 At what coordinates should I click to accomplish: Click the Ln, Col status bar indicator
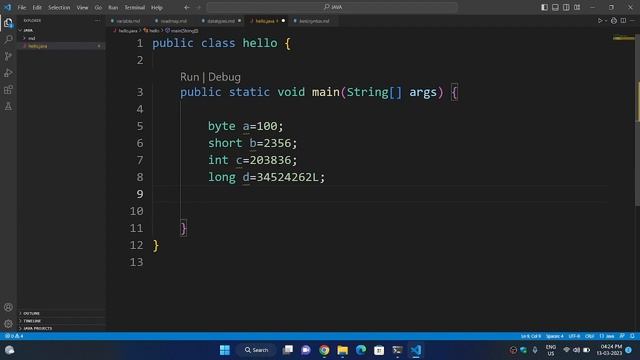[531, 336]
